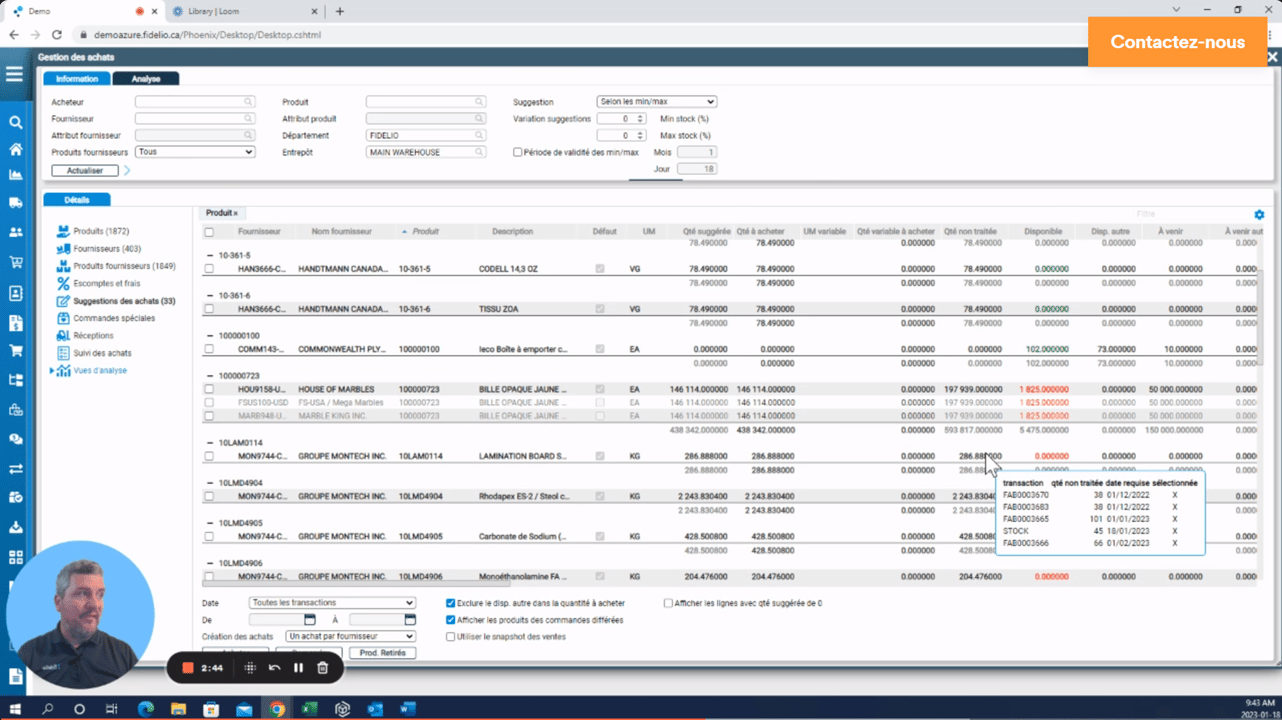Click the arrow next to Actualiser
This screenshot has width=1282, height=720.
[x=127, y=171]
